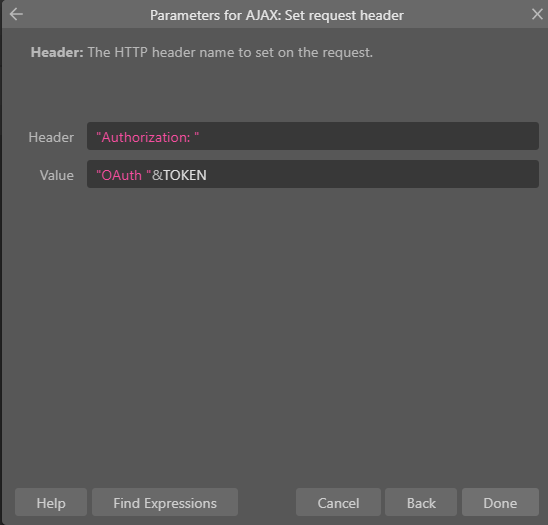
Task: Confirm parameters with the Done button
Action: pyautogui.click(x=500, y=502)
